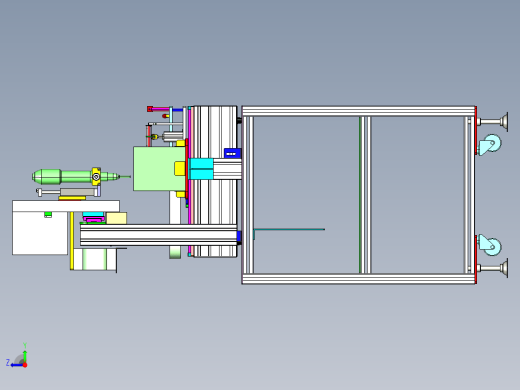Select the yellow clamp on the green spindle
Screen dimensions: 520x390
click(96, 176)
